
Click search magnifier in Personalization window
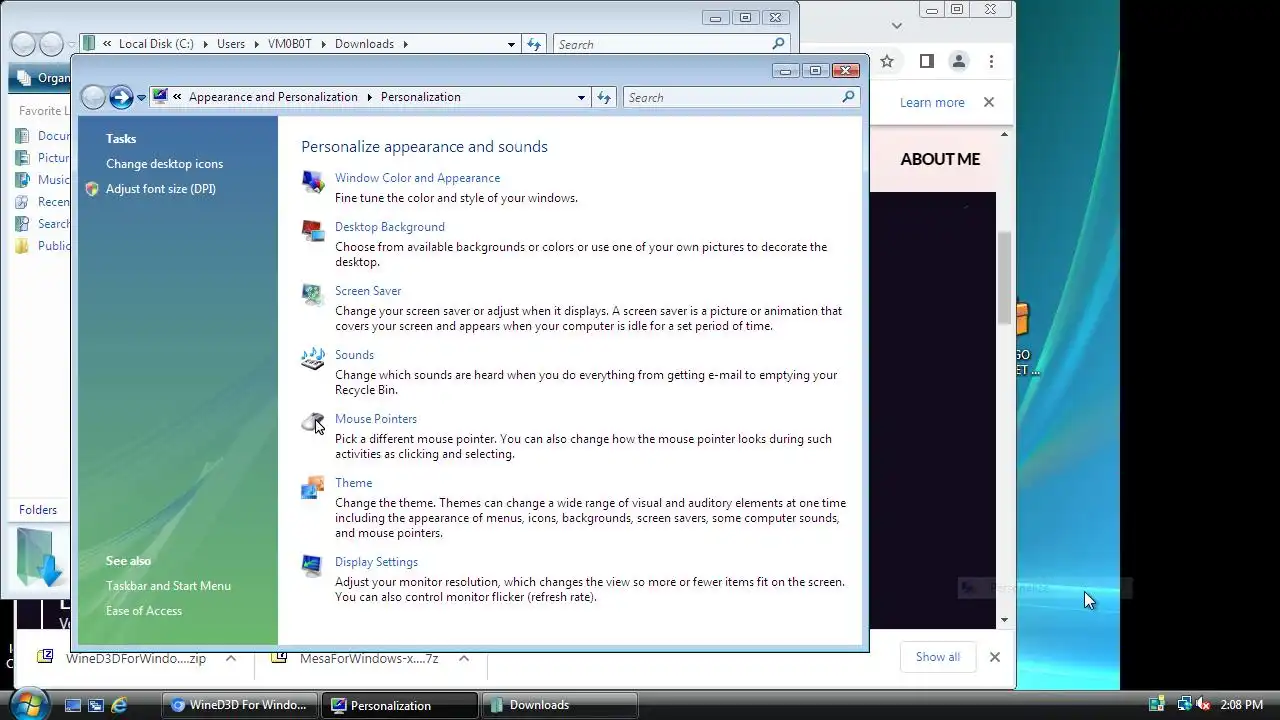click(x=848, y=97)
